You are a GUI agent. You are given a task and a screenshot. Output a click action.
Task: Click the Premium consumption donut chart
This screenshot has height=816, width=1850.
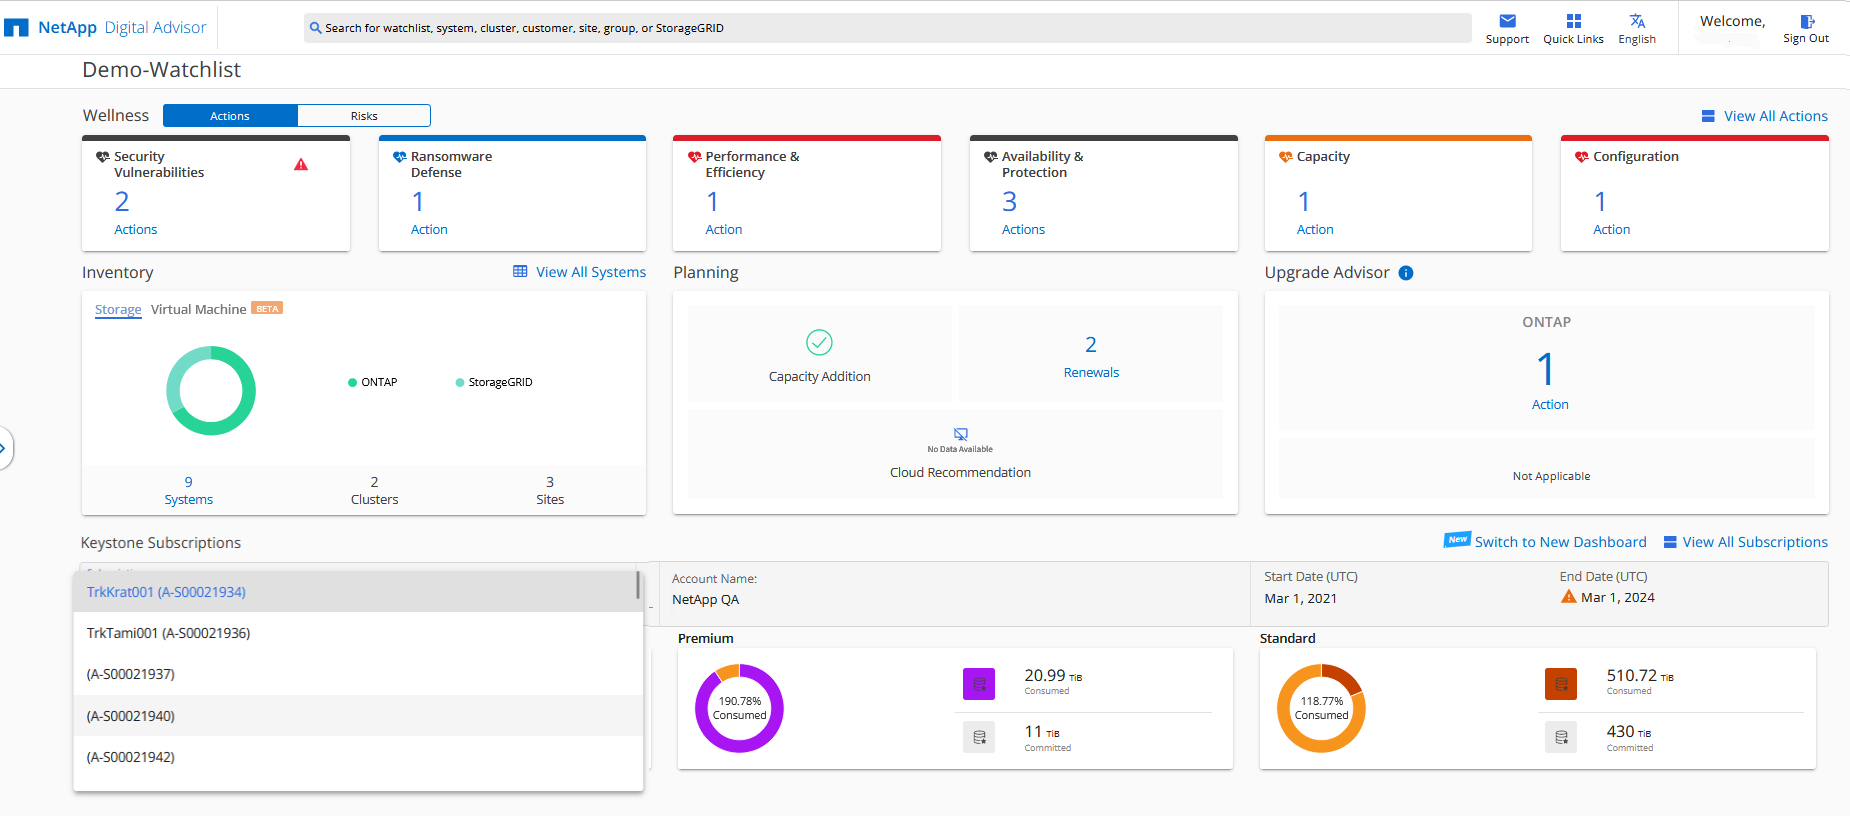(739, 708)
